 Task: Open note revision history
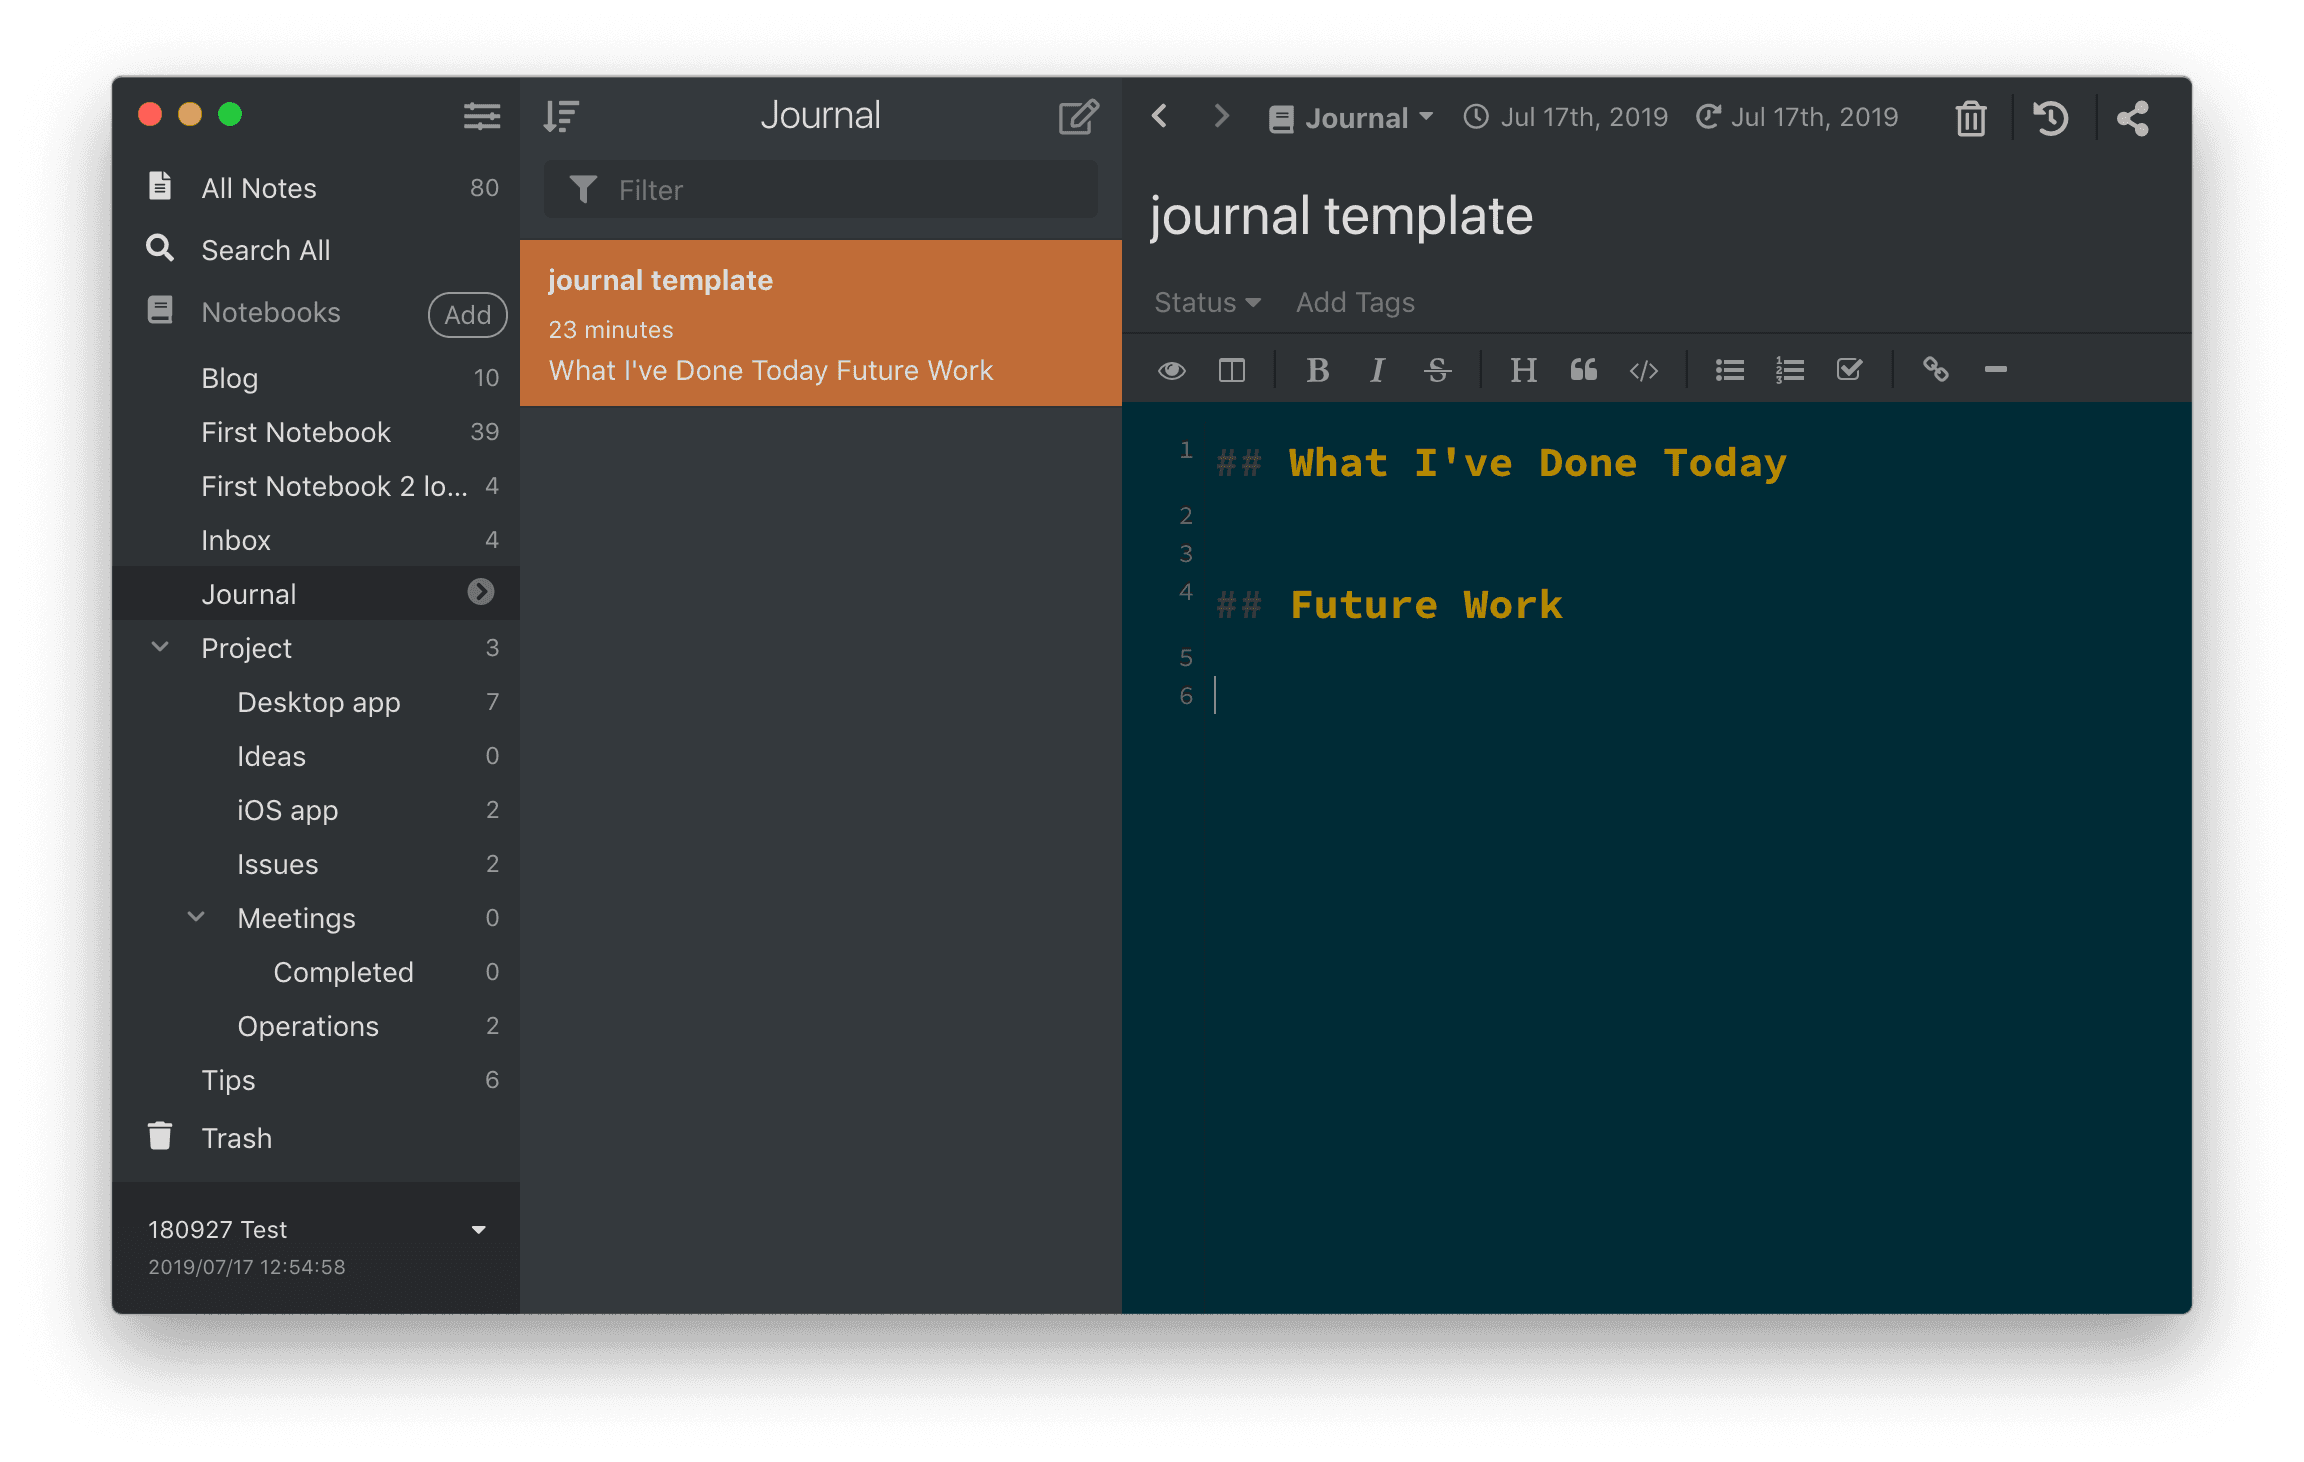point(2050,118)
